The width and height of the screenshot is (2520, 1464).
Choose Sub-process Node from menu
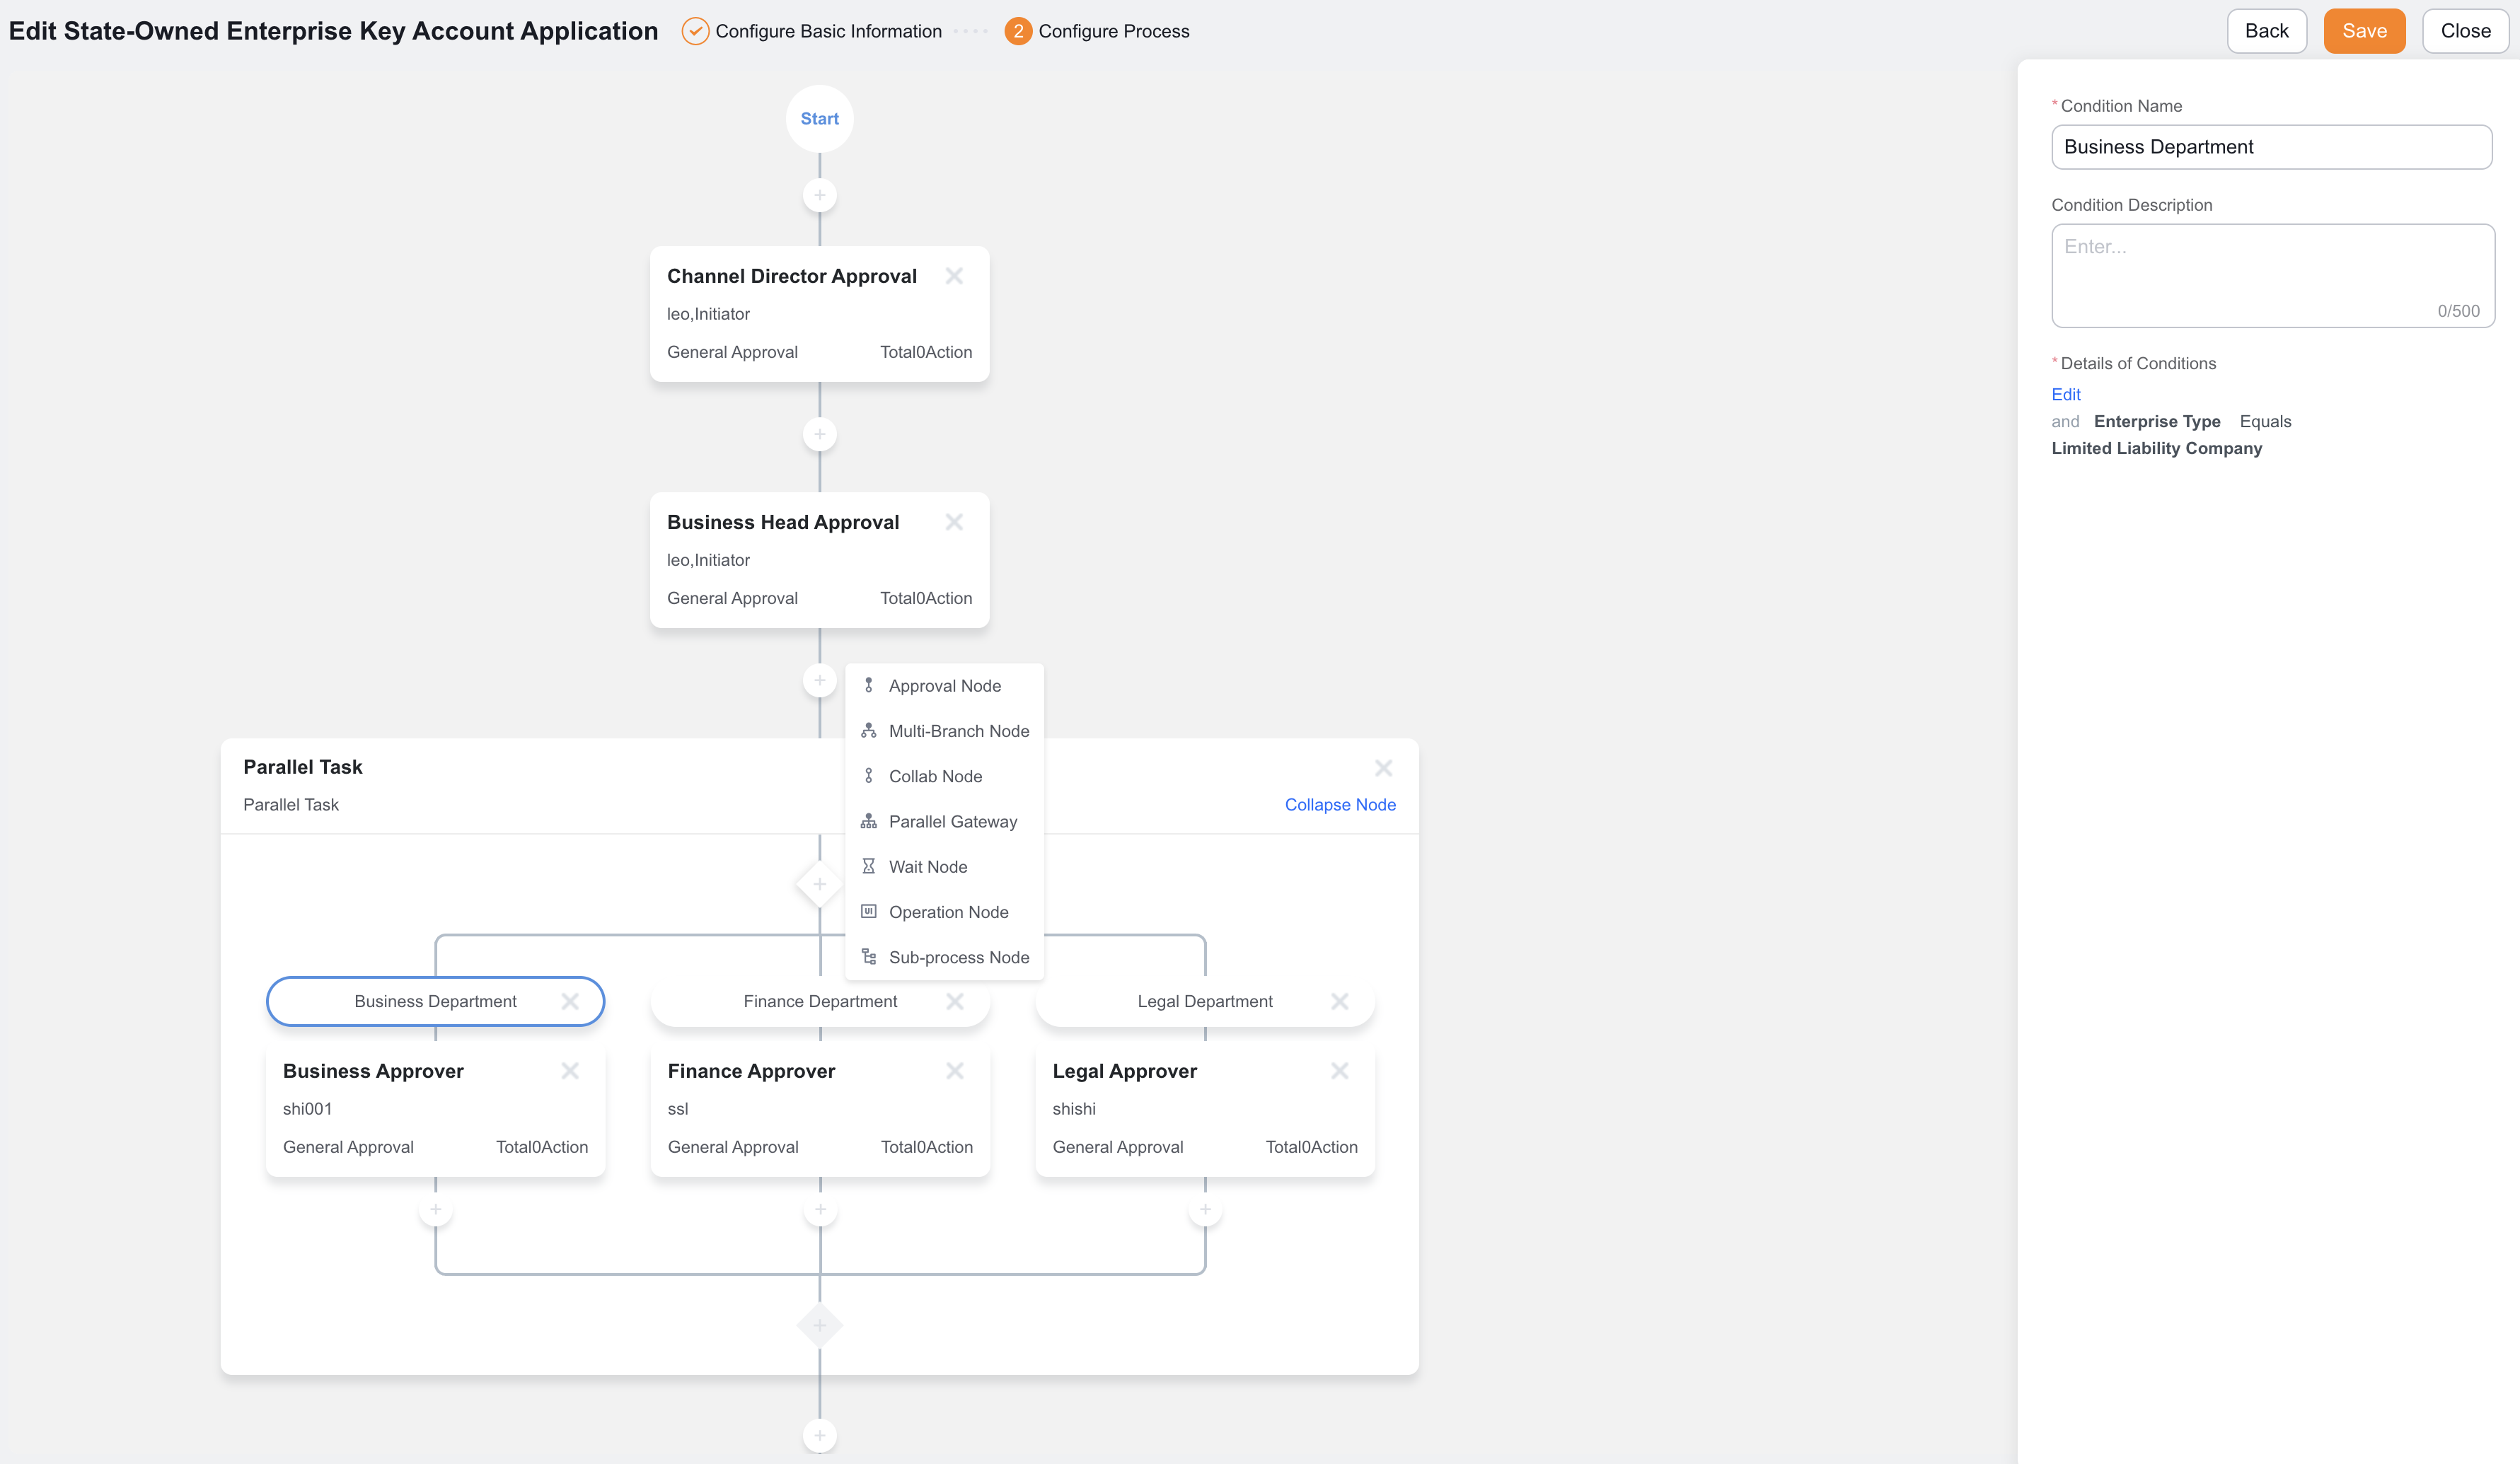pos(945,957)
